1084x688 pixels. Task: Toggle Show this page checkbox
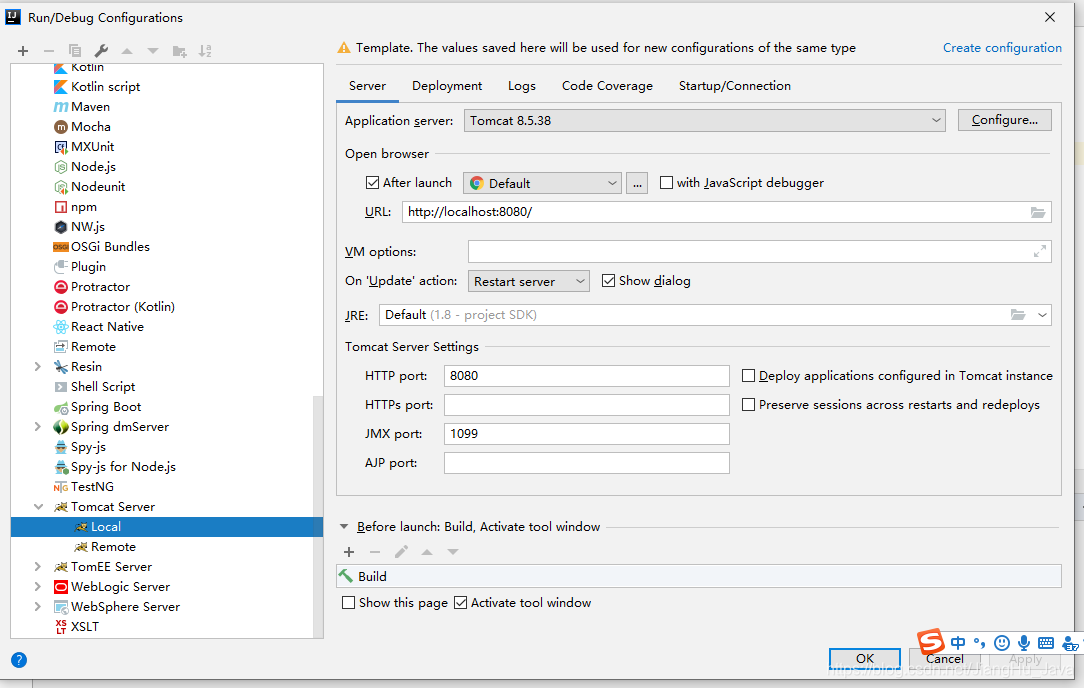click(348, 603)
